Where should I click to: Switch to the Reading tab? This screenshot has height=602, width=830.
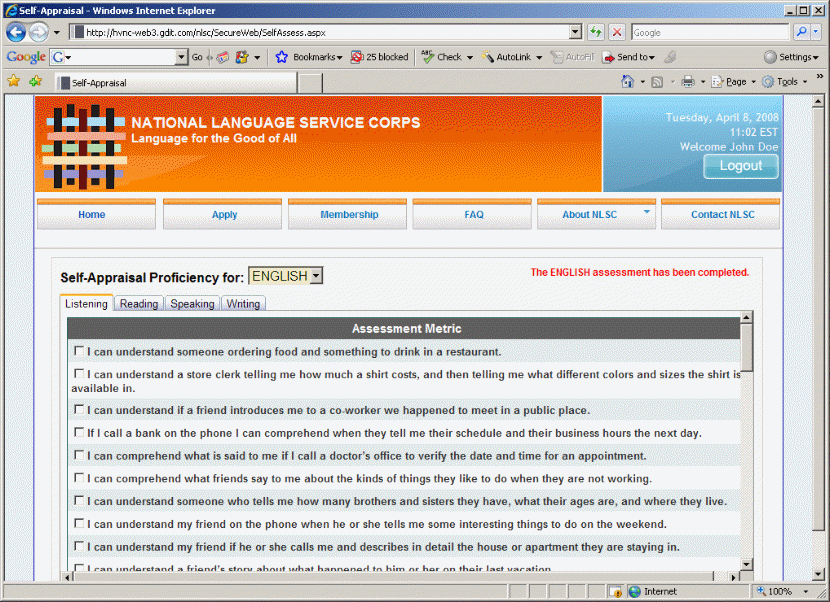[139, 304]
